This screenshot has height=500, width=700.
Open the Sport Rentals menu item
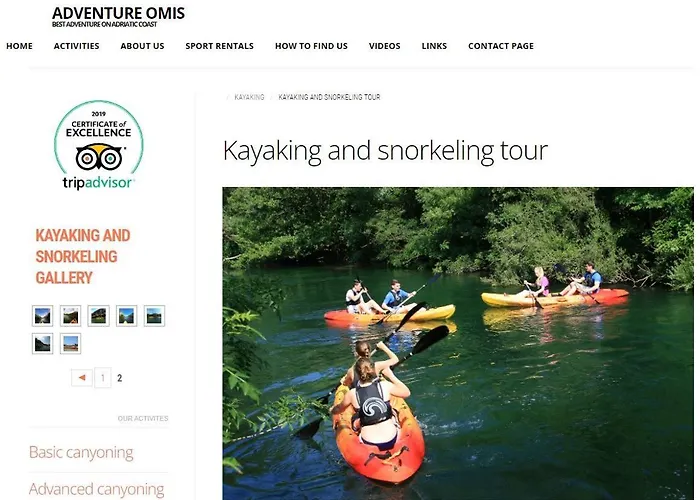(x=220, y=46)
